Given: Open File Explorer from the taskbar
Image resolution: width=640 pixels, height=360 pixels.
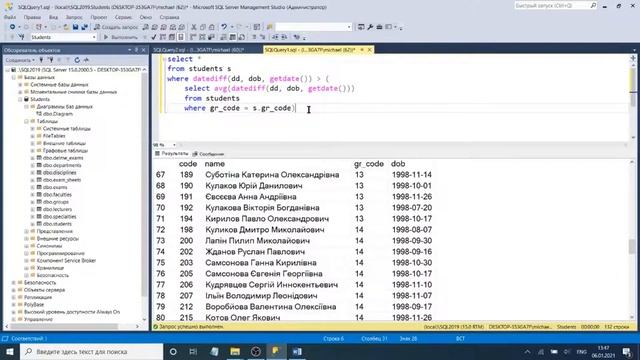Looking at the screenshot, I should 235,351.
